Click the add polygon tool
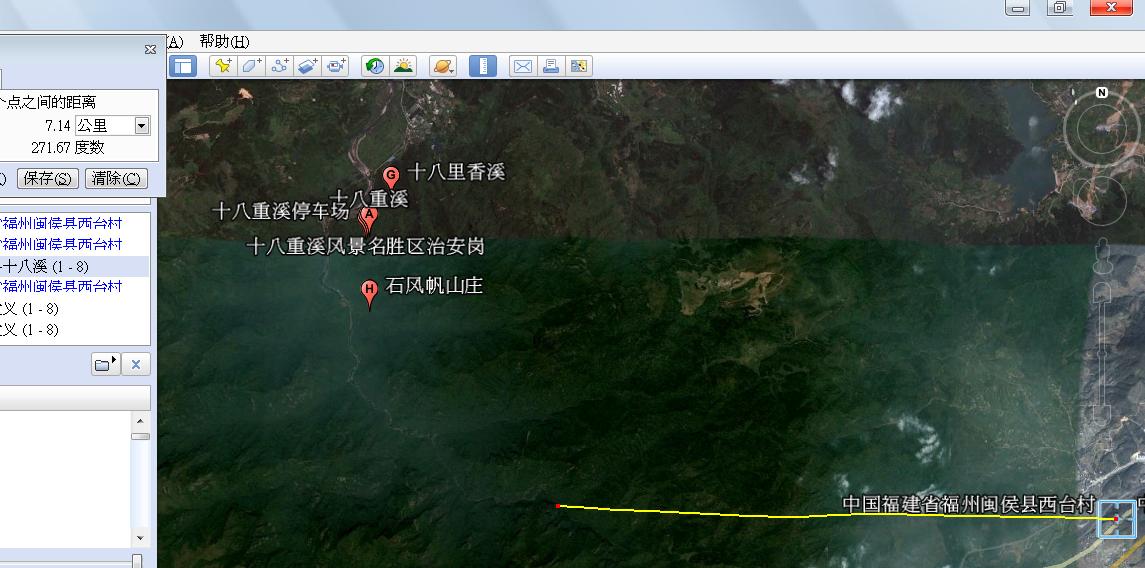The image size is (1145, 568). pos(251,66)
